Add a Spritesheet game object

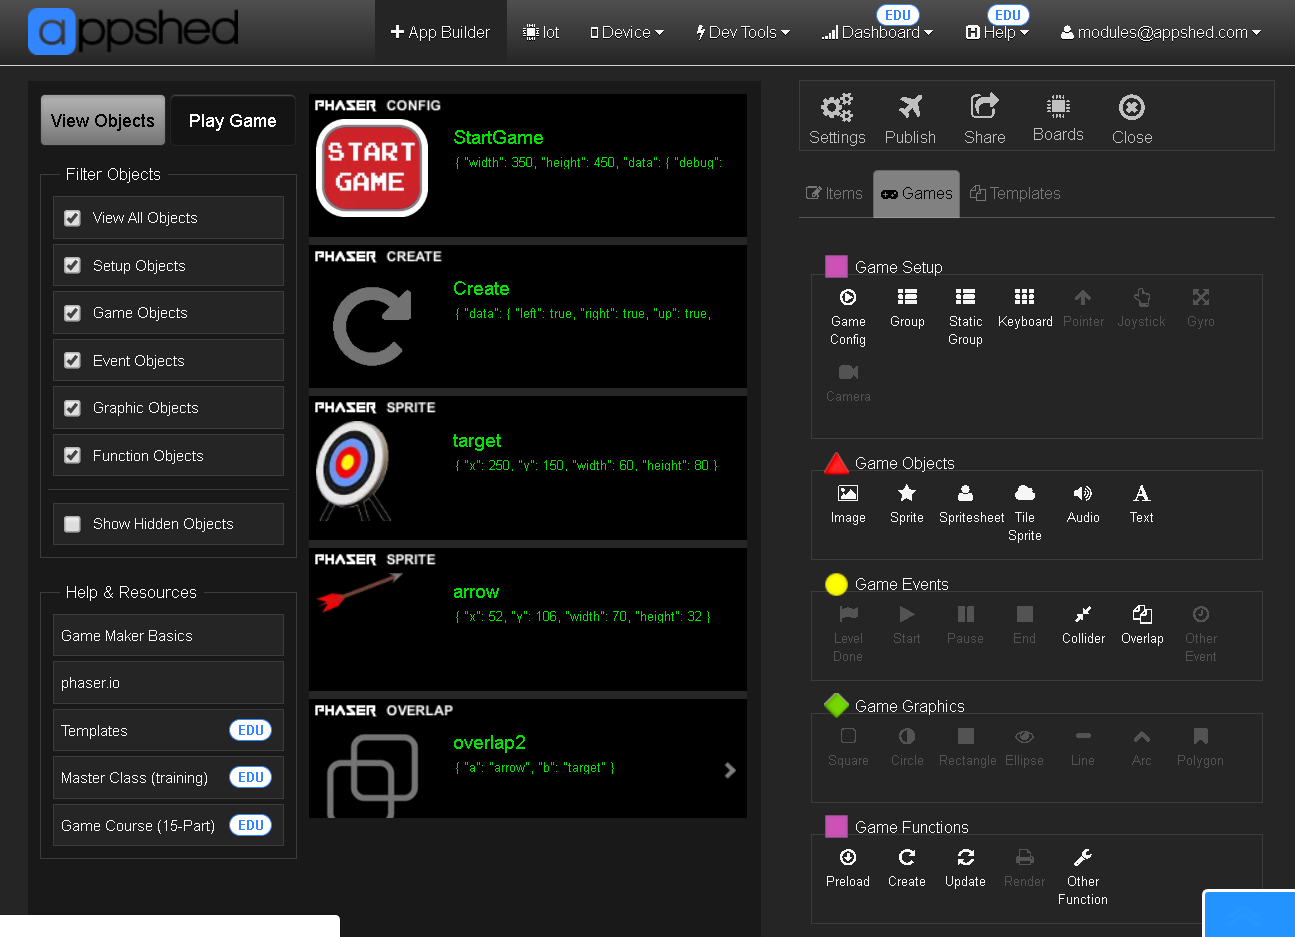coord(971,504)
